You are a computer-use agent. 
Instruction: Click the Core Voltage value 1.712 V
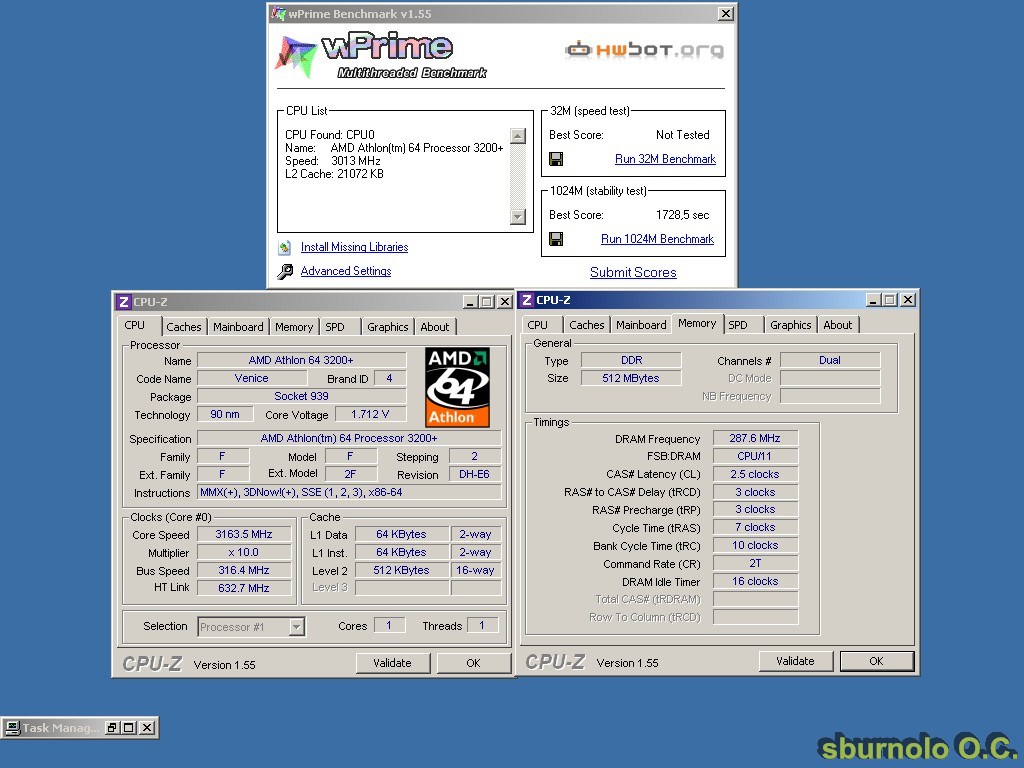click(370, 414)
